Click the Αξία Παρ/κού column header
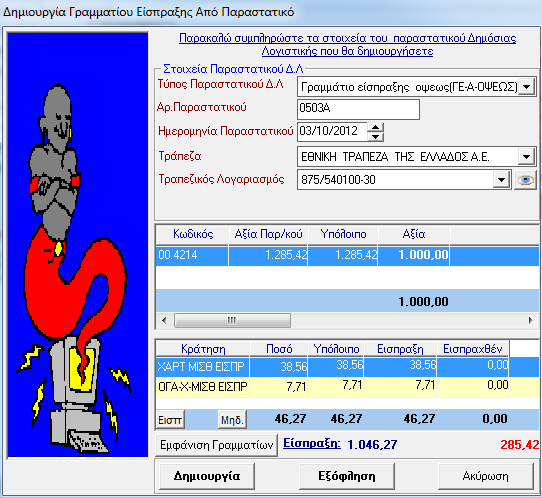This screenshot has width=542, height=498. coord(268,235)
